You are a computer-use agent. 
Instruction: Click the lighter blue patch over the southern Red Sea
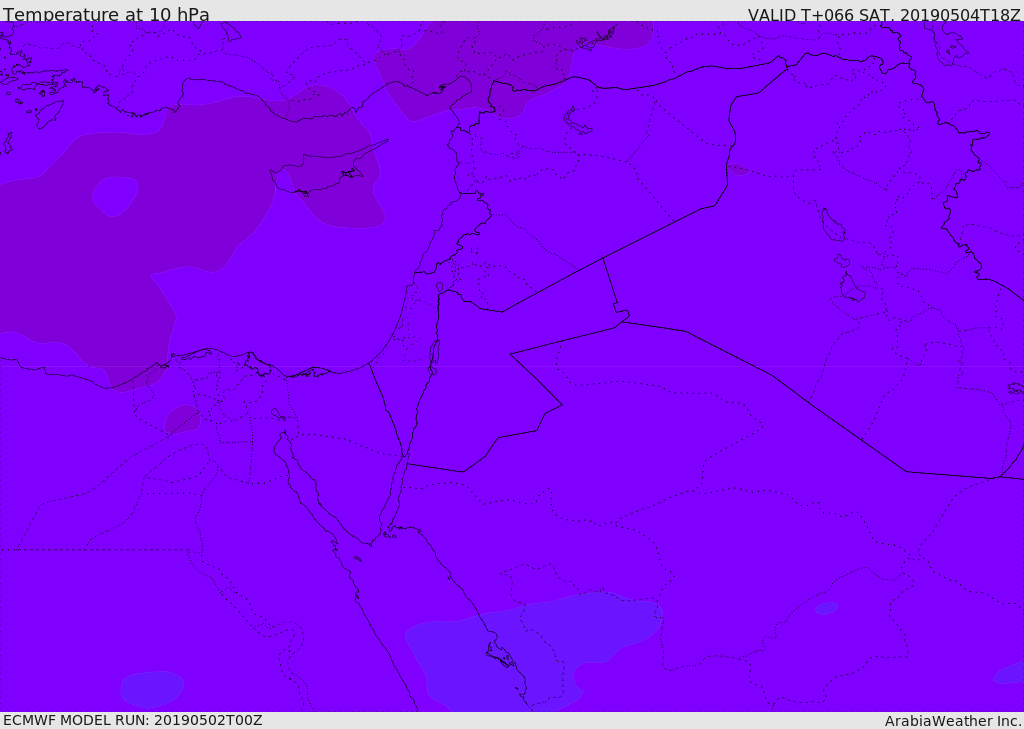pyautogui.click(x=532, y=652)
